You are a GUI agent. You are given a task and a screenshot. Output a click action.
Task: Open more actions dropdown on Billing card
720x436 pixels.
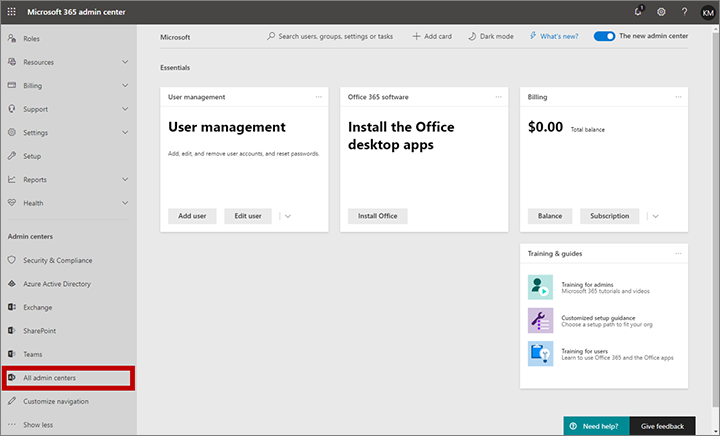click(x=656, y=216)
